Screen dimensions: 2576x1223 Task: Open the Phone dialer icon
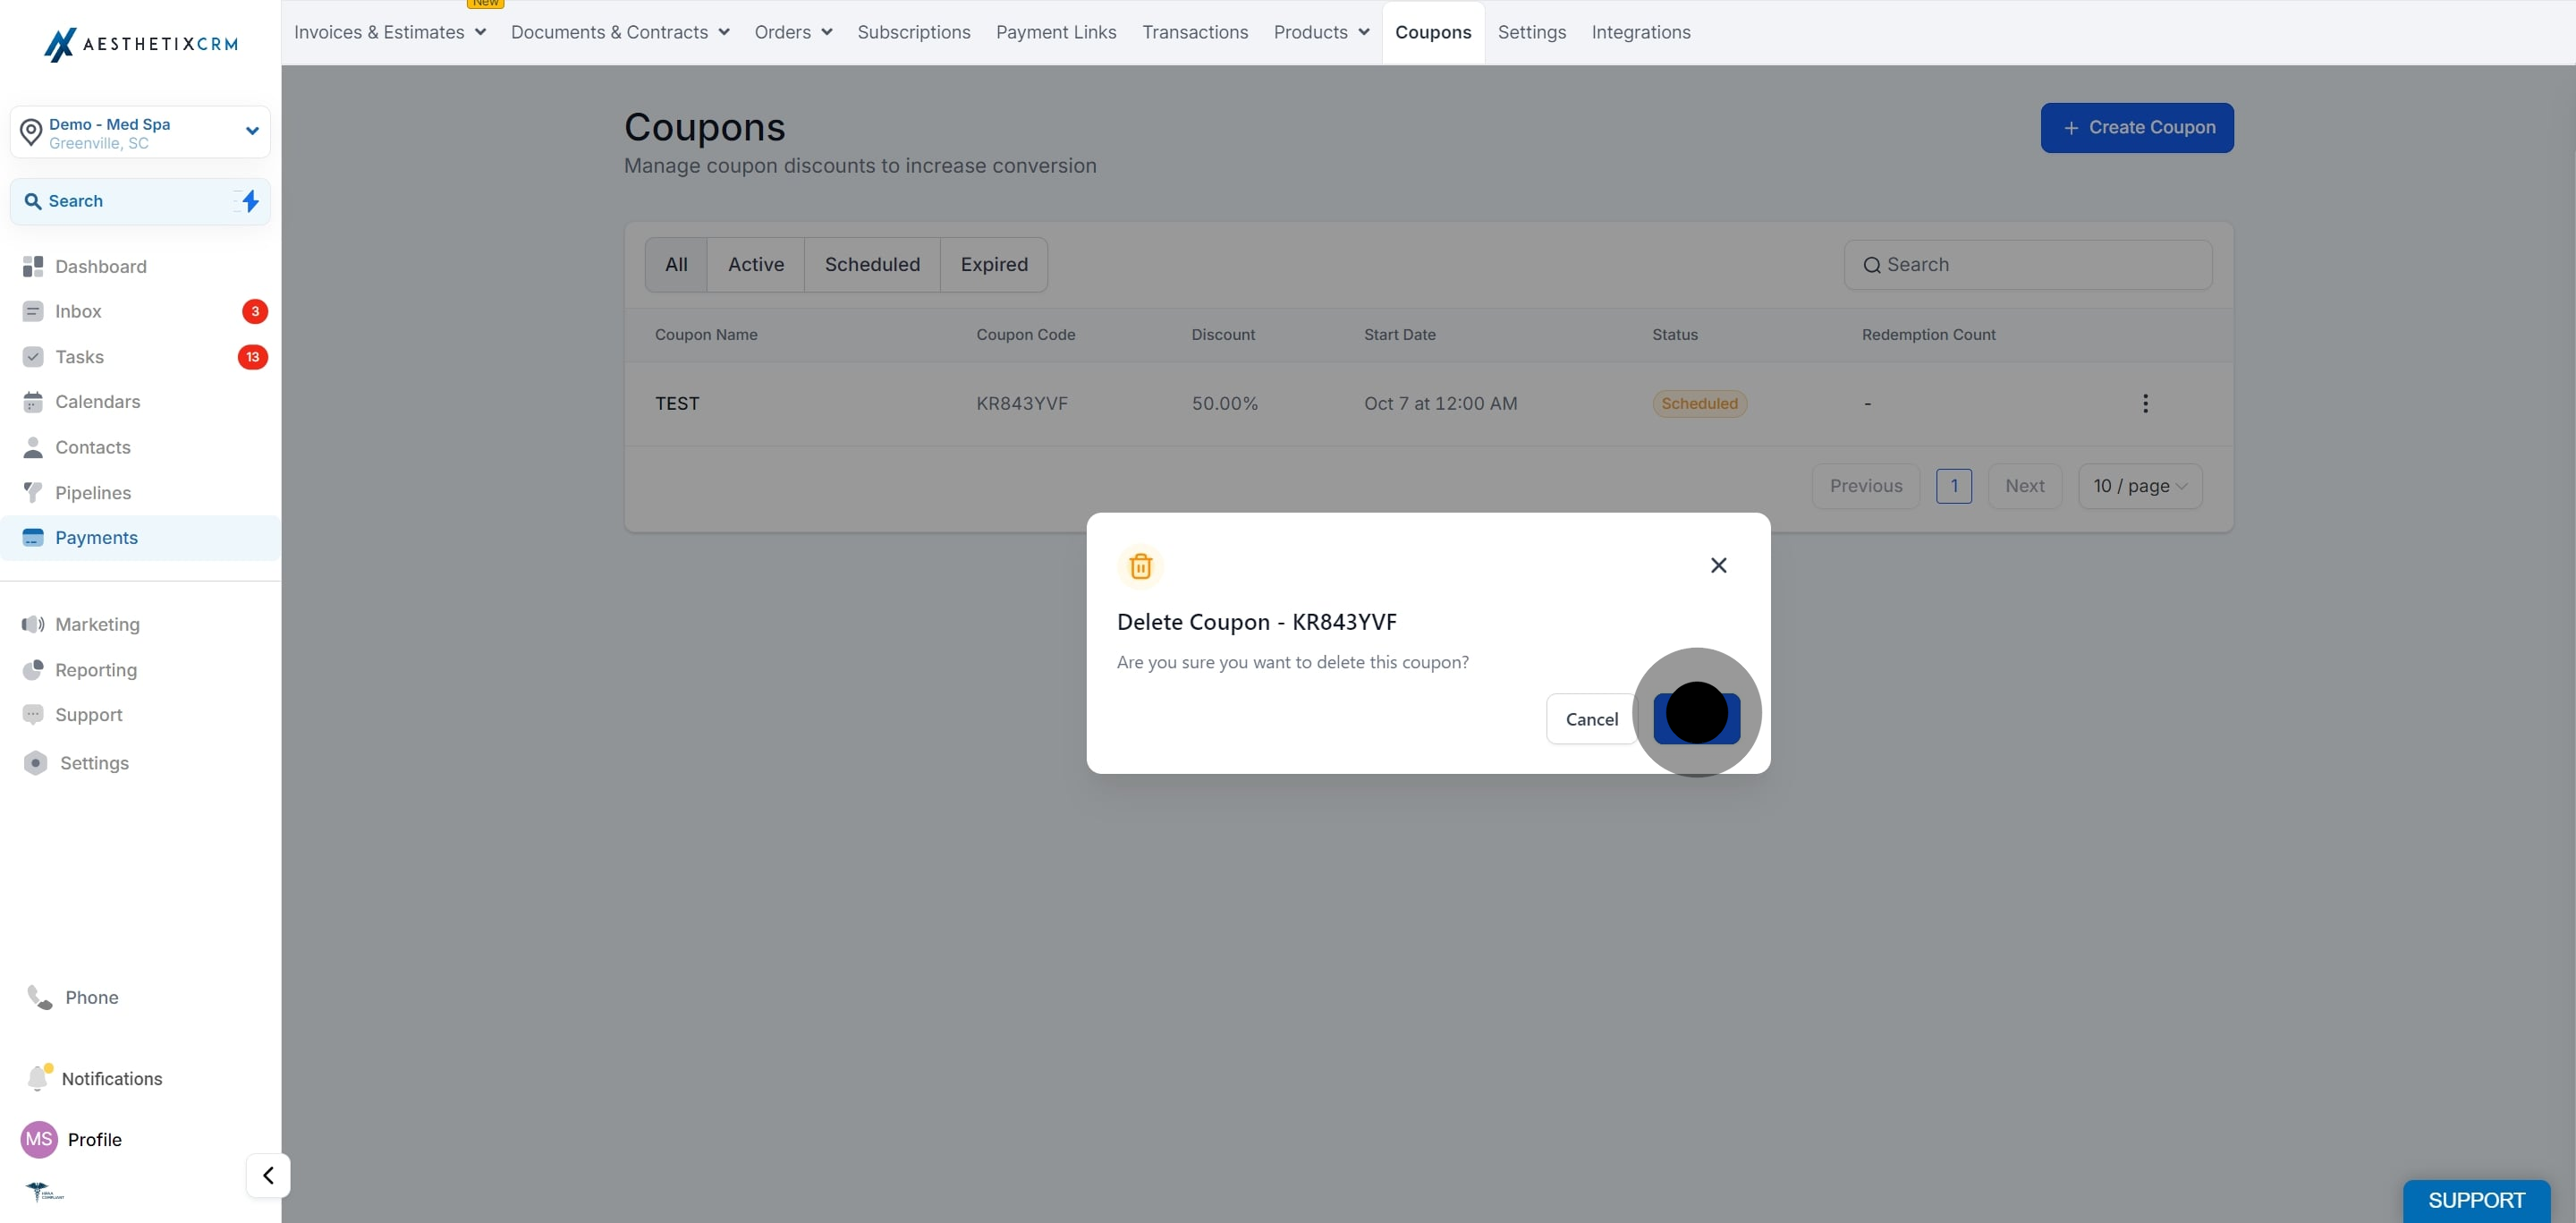(x=39, y=997)
